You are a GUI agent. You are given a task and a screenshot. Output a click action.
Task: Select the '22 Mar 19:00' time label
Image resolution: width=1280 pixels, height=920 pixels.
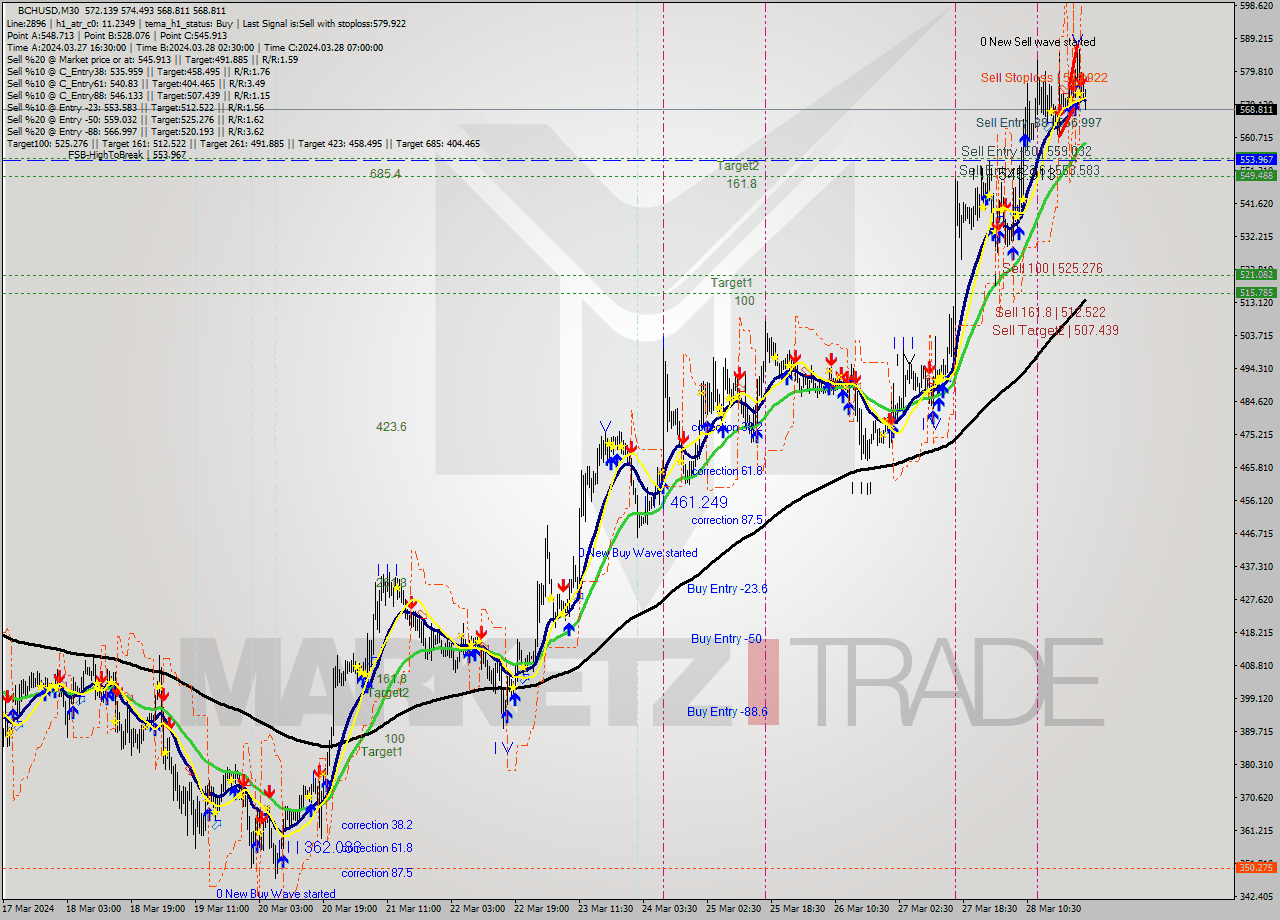click(x=541, y=909)
